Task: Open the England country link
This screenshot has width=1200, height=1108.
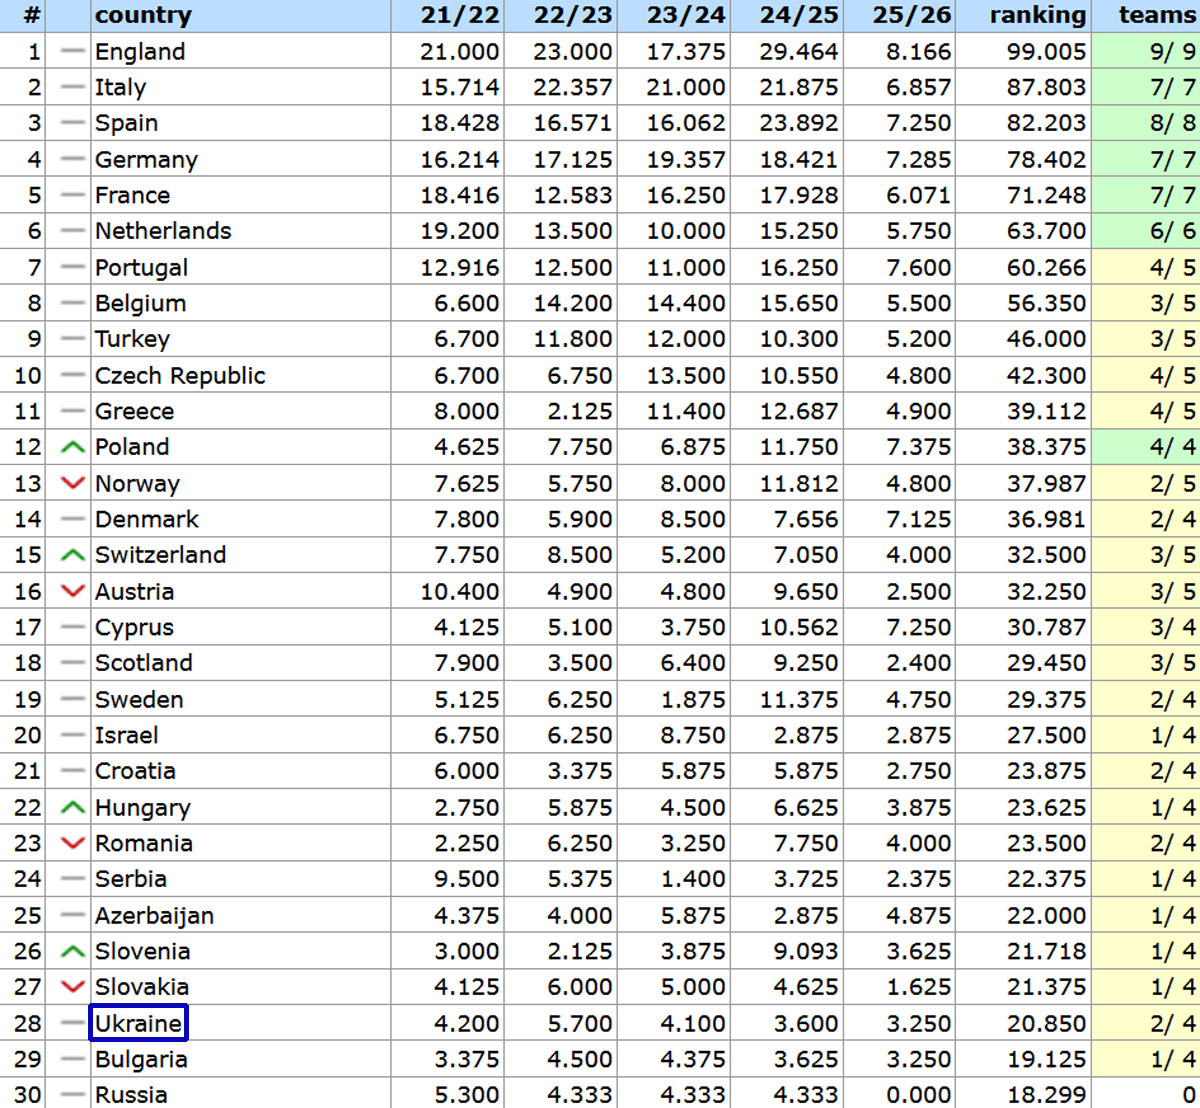Action: [x=140, y=52]
